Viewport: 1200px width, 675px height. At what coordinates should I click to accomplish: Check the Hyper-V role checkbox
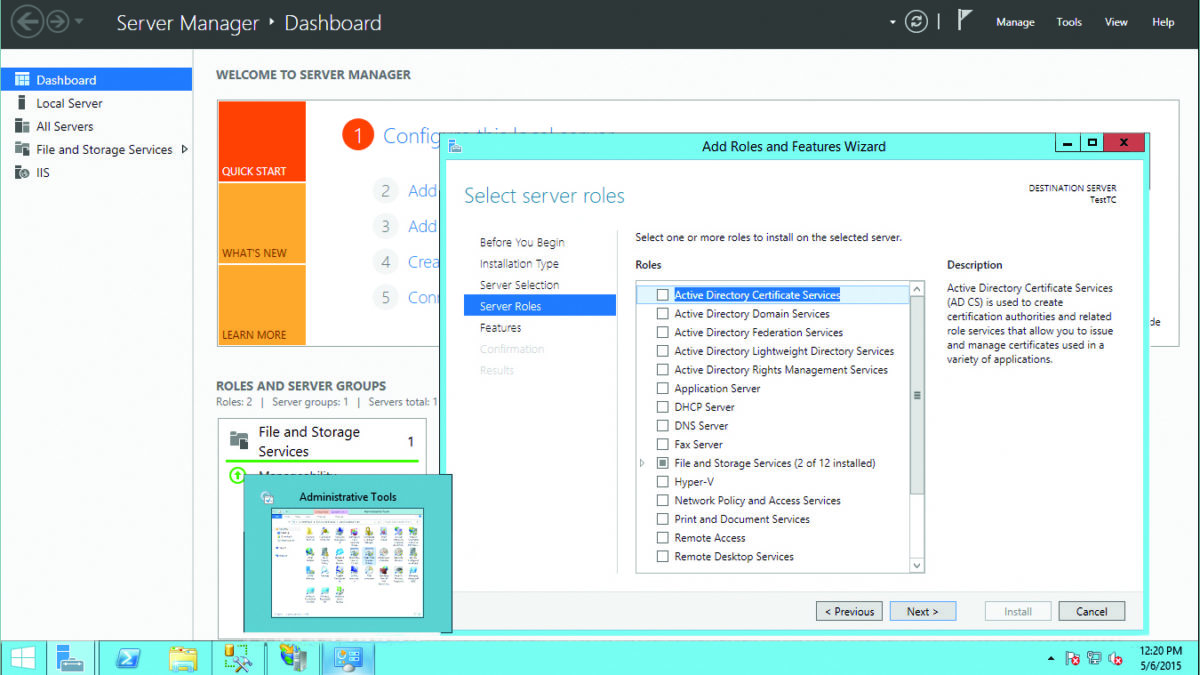(x=662, y=481)
